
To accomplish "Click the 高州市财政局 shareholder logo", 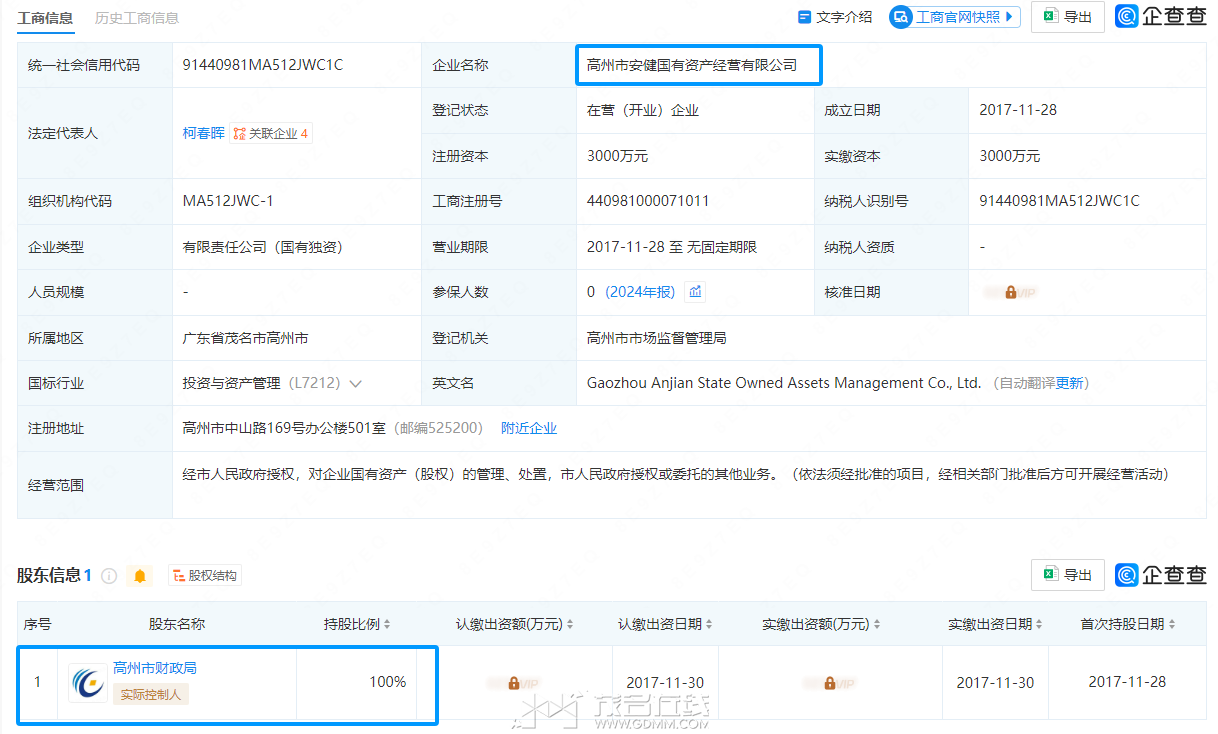I will coord(88,683).
